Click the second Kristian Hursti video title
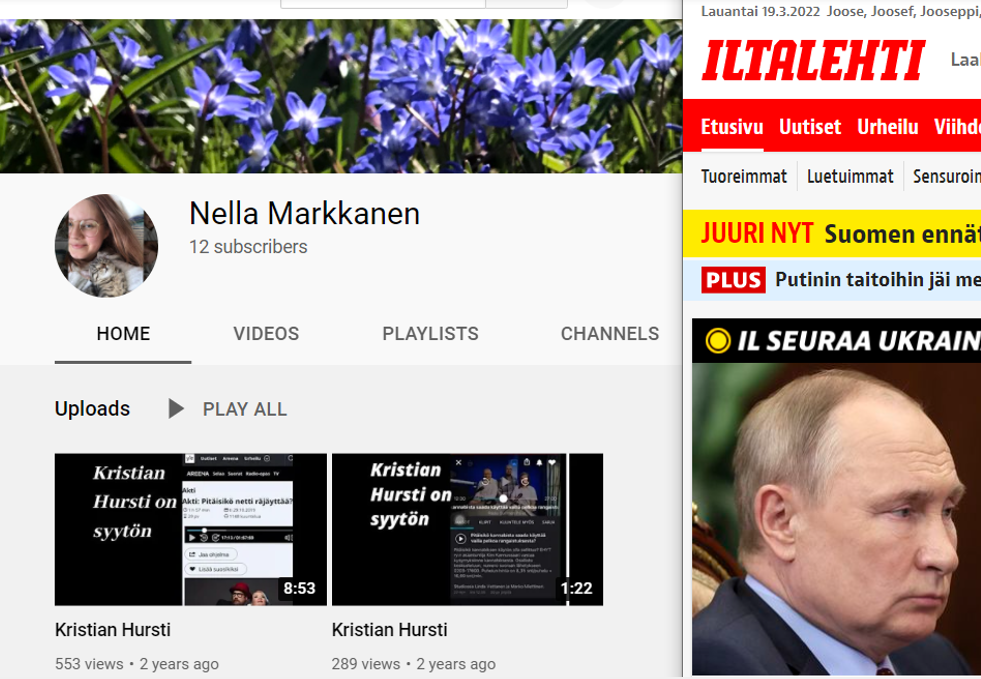 390,630
